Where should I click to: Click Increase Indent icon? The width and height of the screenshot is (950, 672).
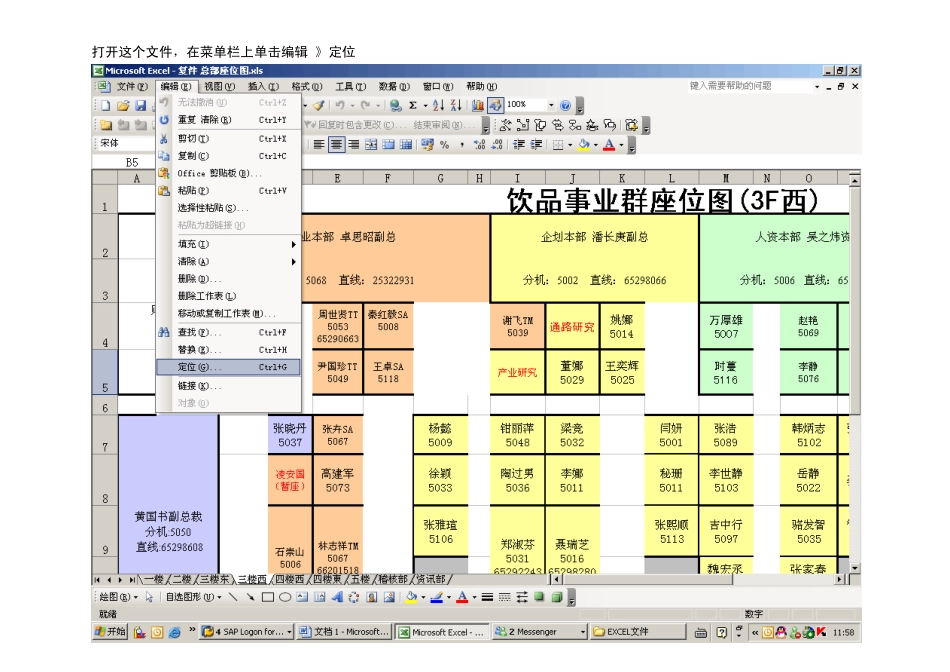(x=536, y=145)
